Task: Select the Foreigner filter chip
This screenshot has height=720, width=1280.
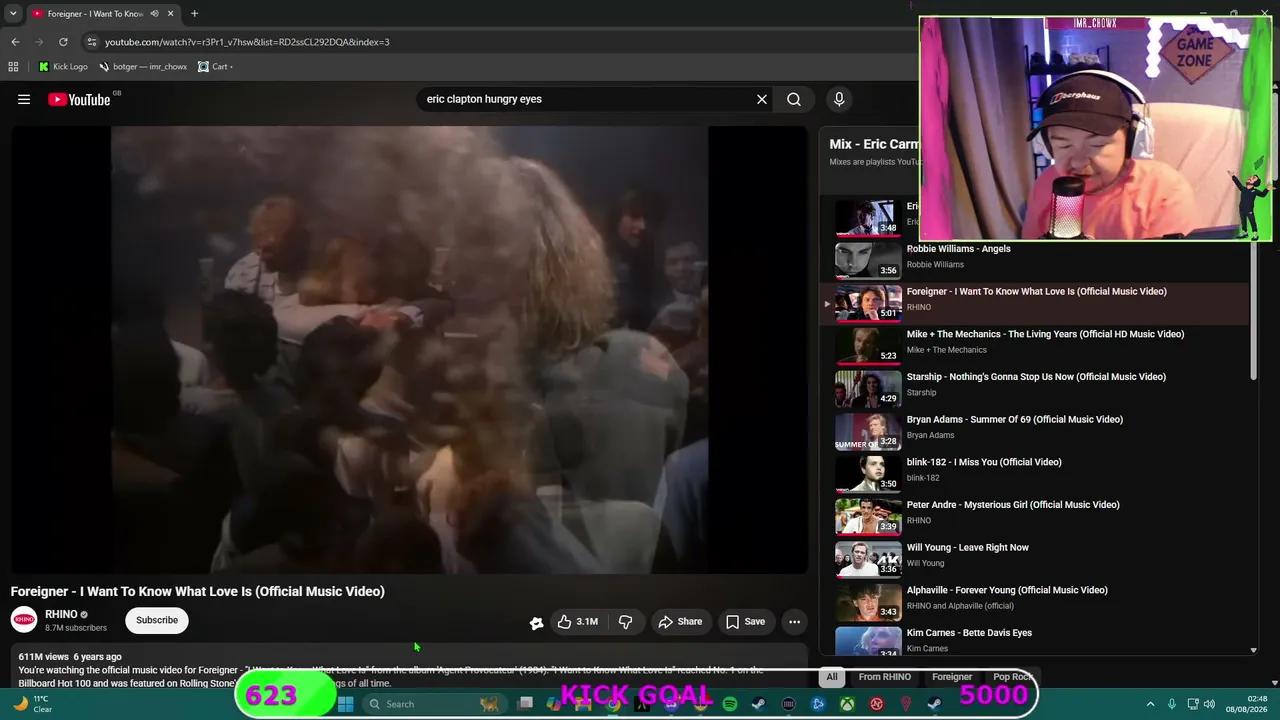Action: 952,677
